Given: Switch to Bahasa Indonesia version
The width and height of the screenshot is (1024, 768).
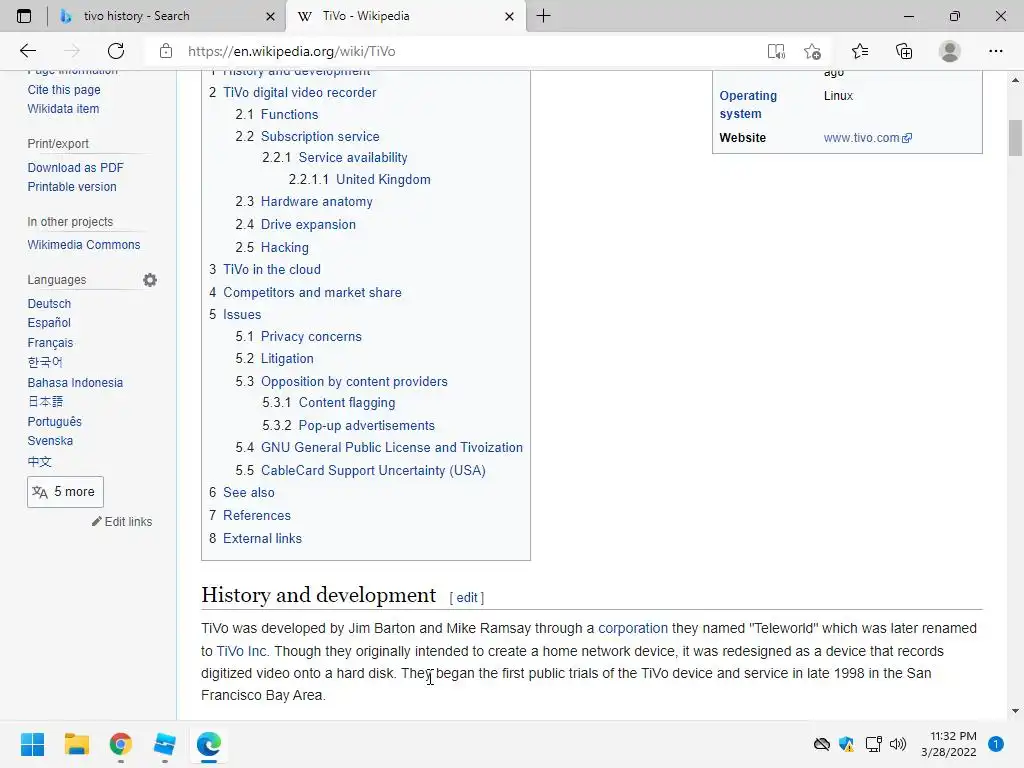Looking at the screenshot, I should pyautogui.click(x=75, y=383).
